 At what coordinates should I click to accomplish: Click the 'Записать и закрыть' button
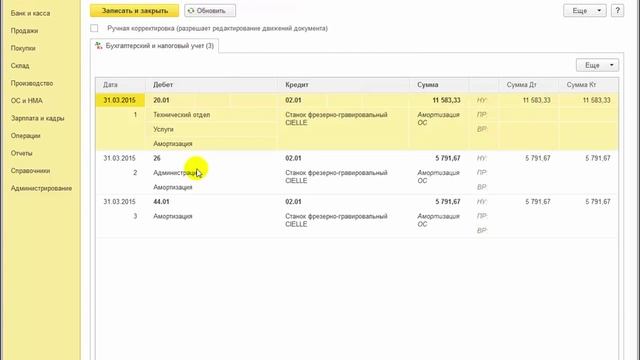[134, 11]
